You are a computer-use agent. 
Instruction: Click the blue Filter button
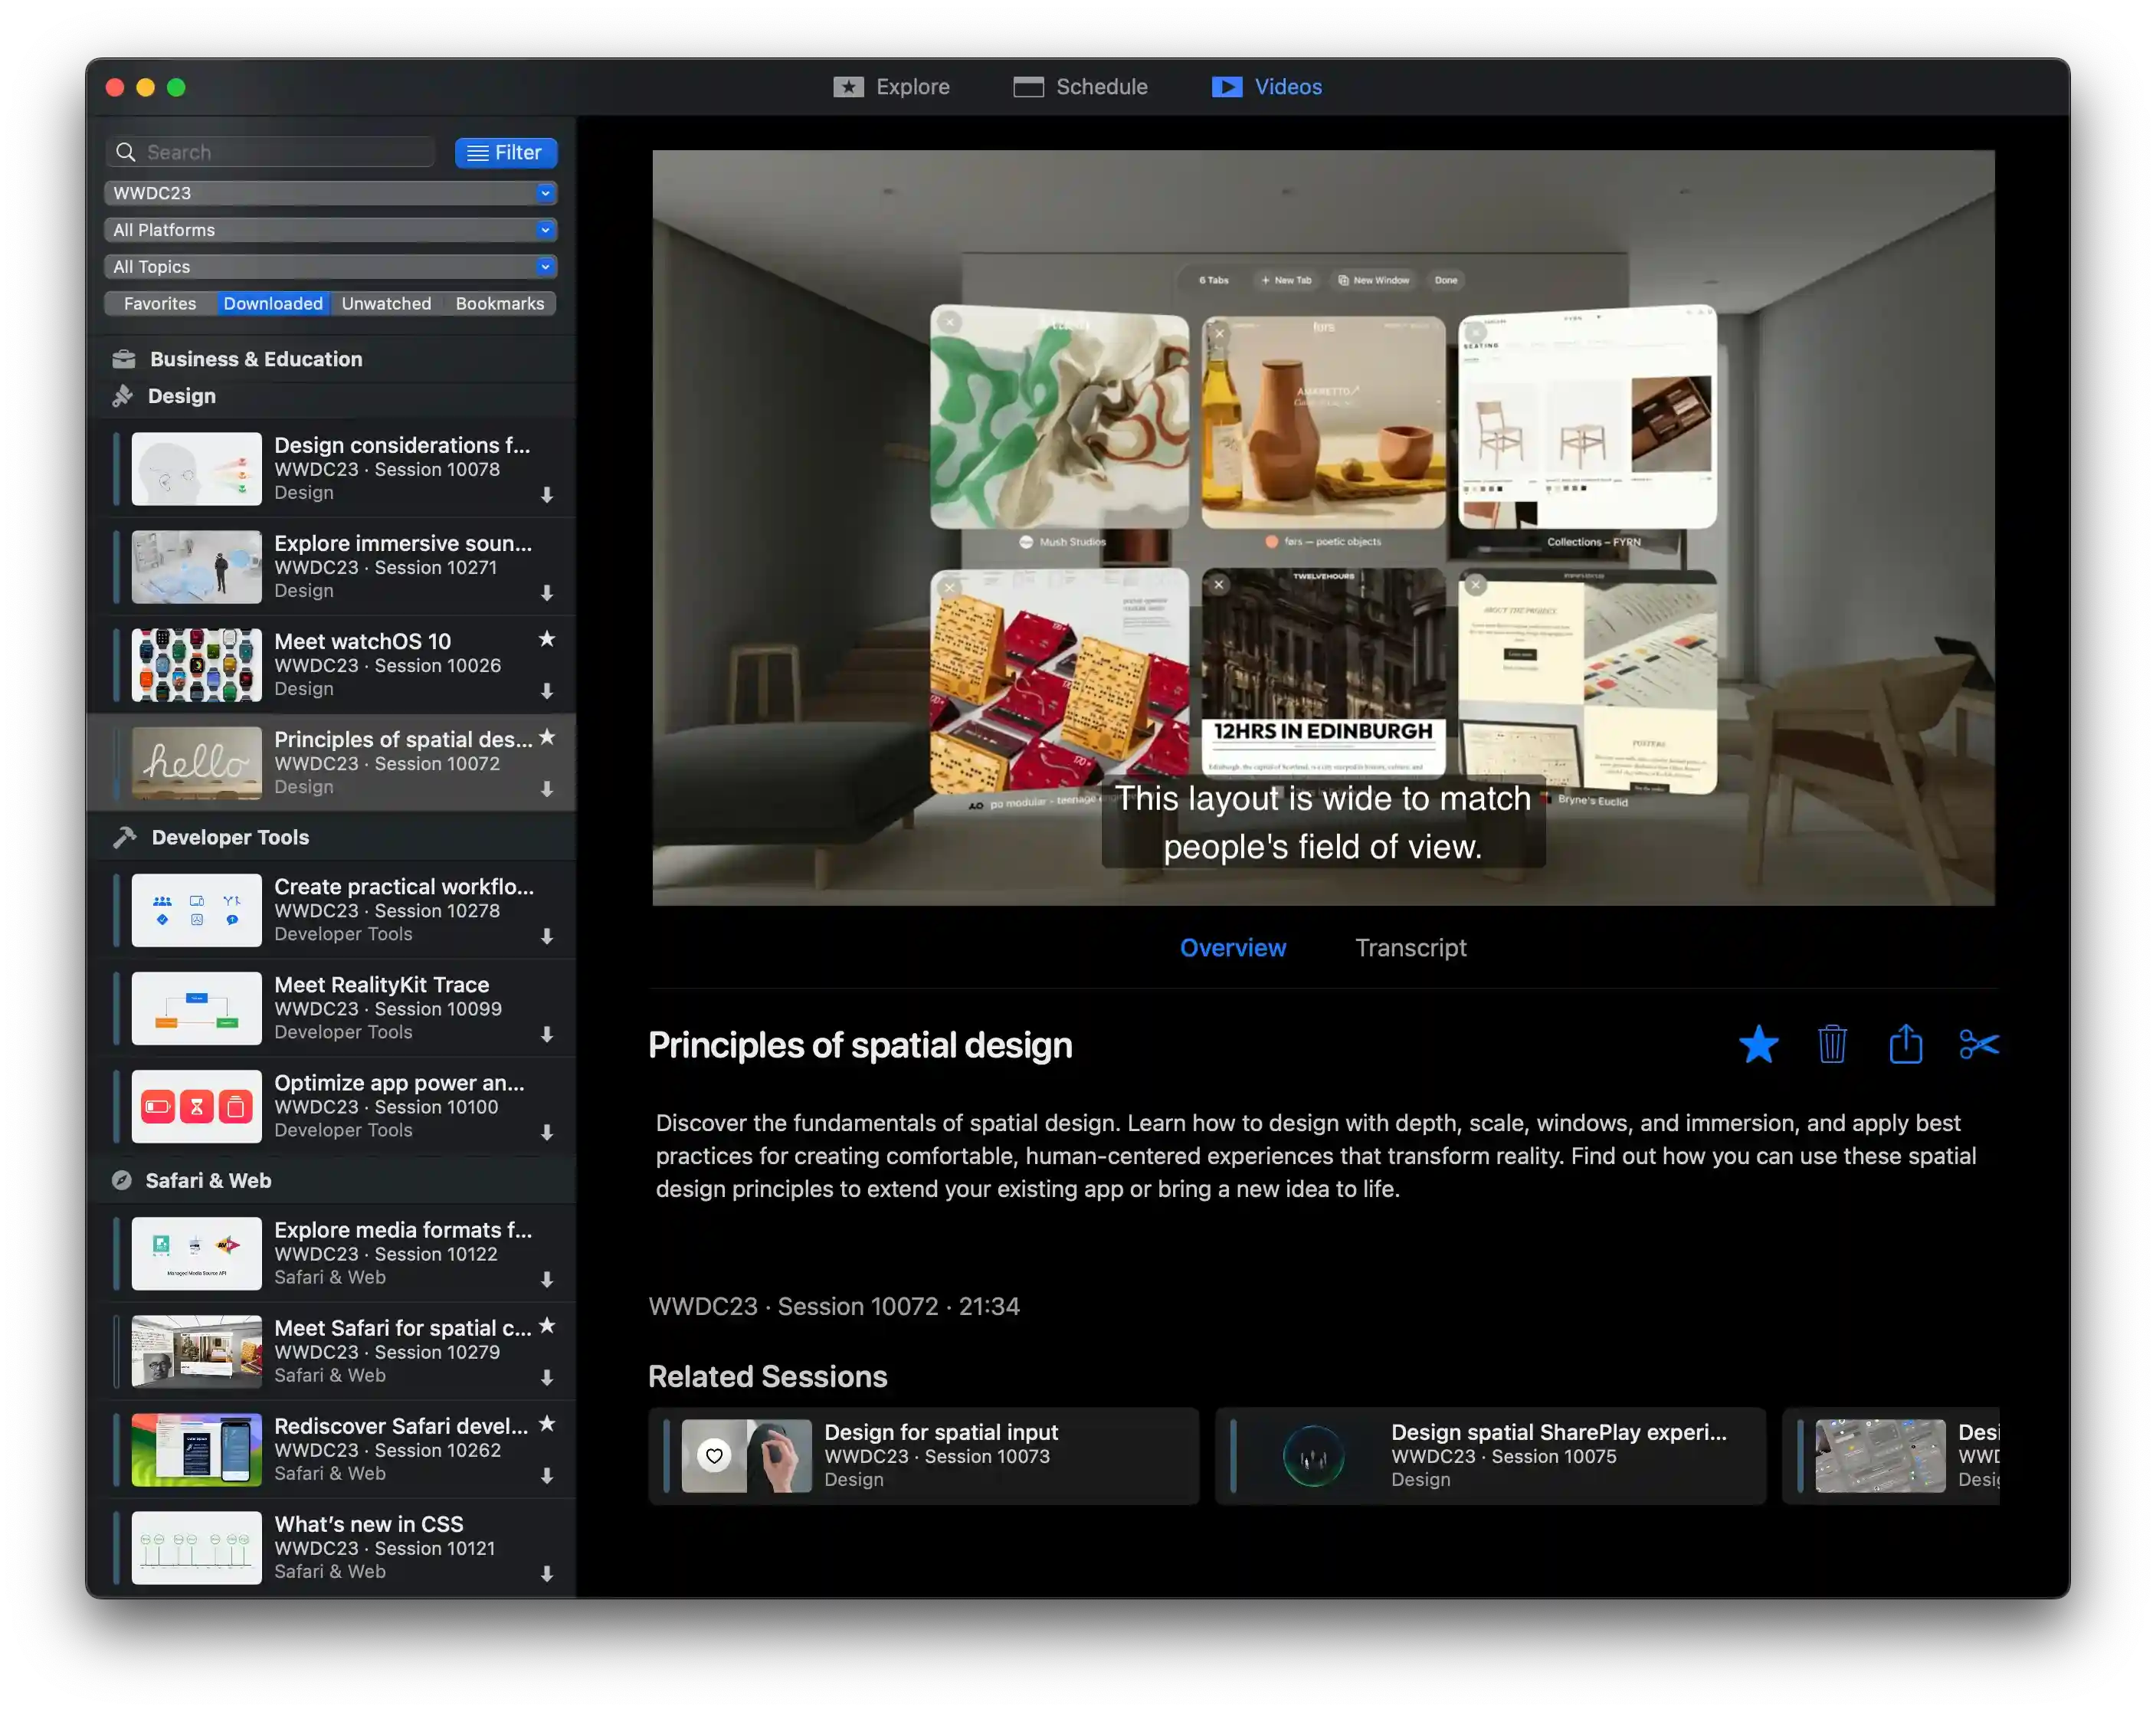pyautogui.click(x=505, y=153)
